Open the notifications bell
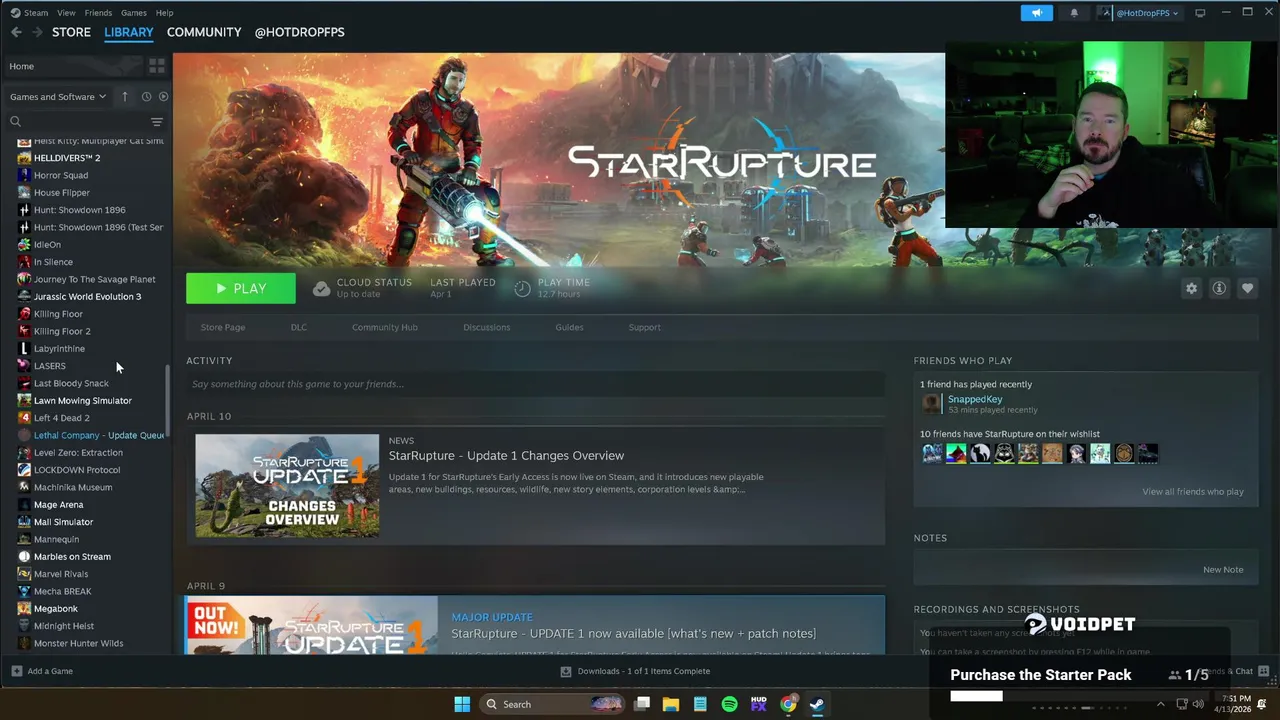This screenshot has width=1280, height=720. pyautogui.click(x=1074, y=13)
